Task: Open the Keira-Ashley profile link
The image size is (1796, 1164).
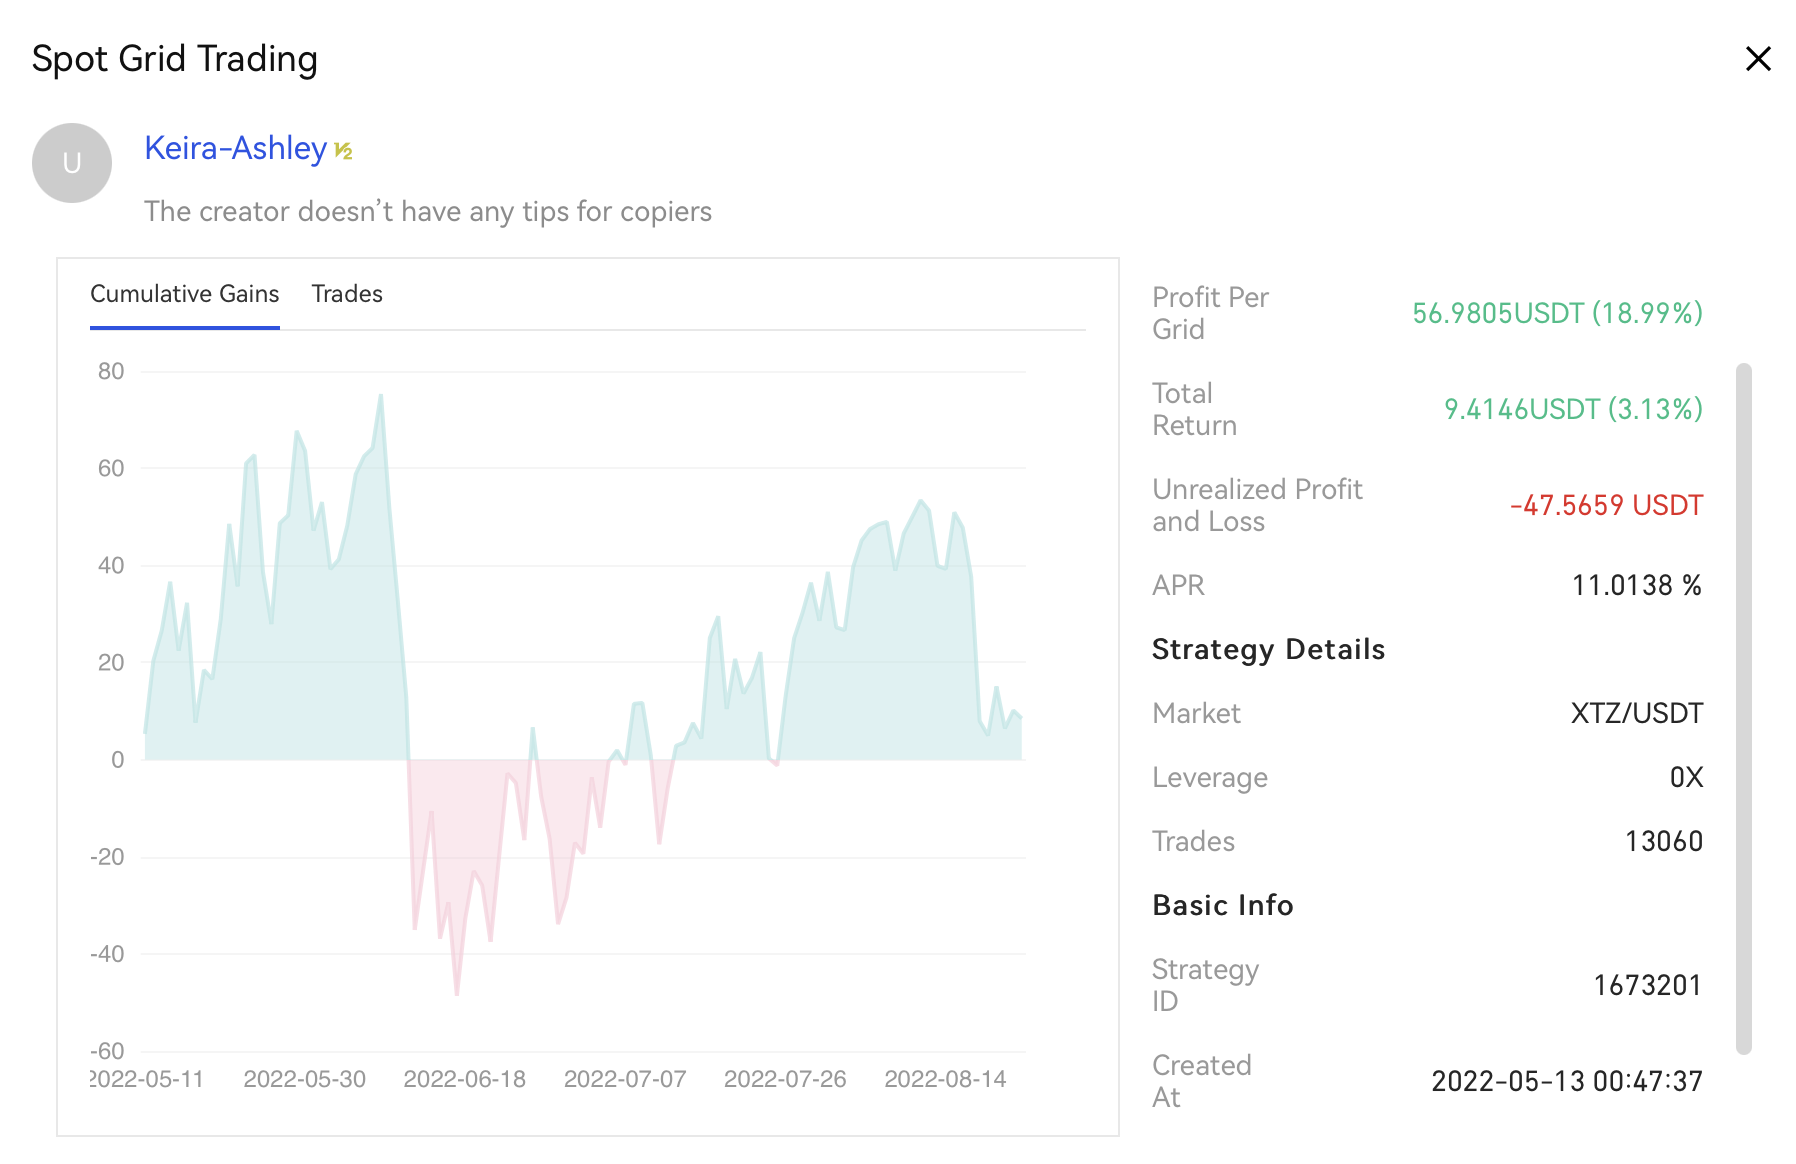Action: [235, 148]
